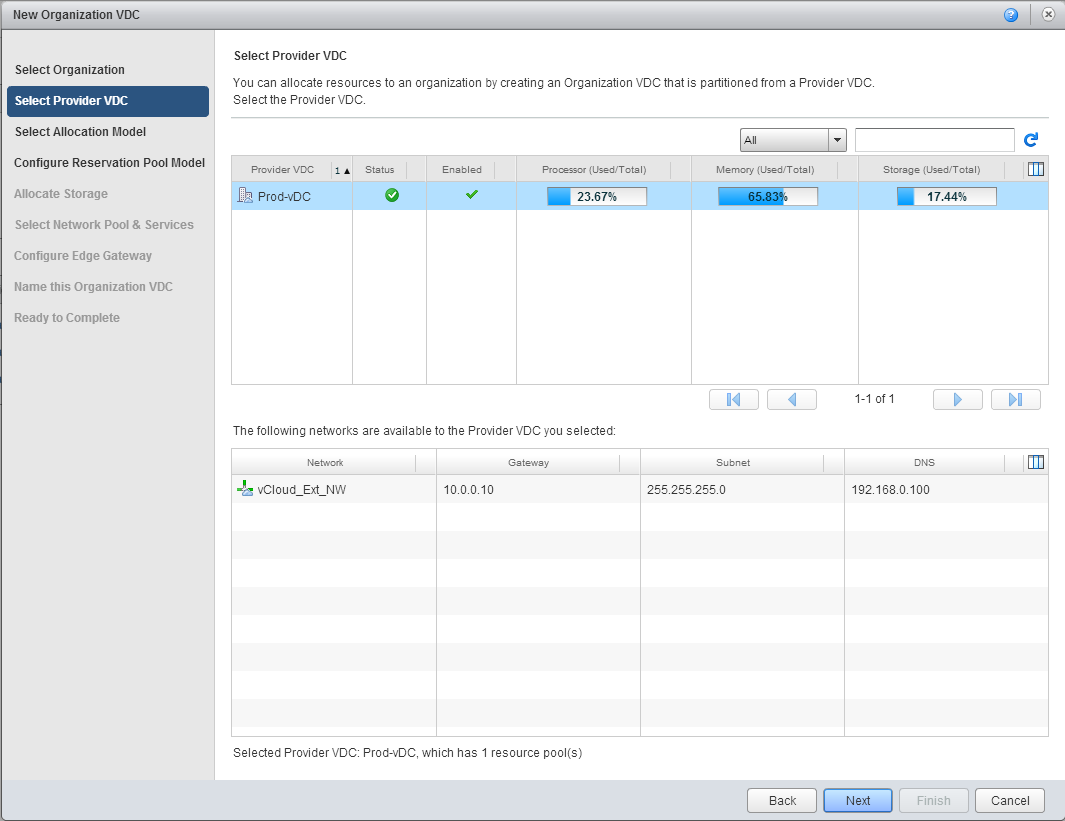Screen dimensions: 1065x821
Task: Open Configure Reservation Pool Model step
Action: [x=109, y=163]
